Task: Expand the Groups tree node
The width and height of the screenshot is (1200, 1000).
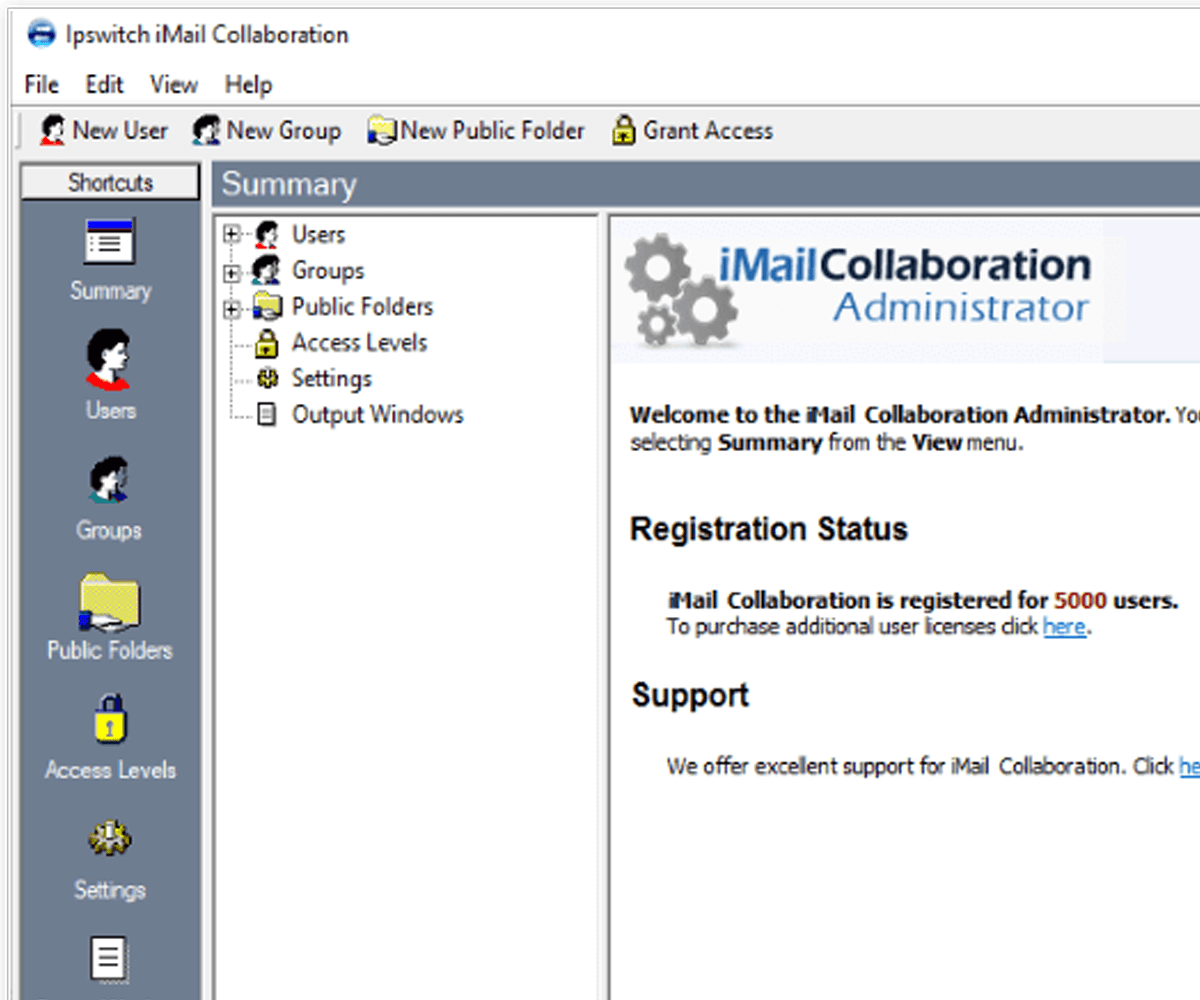Action: click(232, 272)
